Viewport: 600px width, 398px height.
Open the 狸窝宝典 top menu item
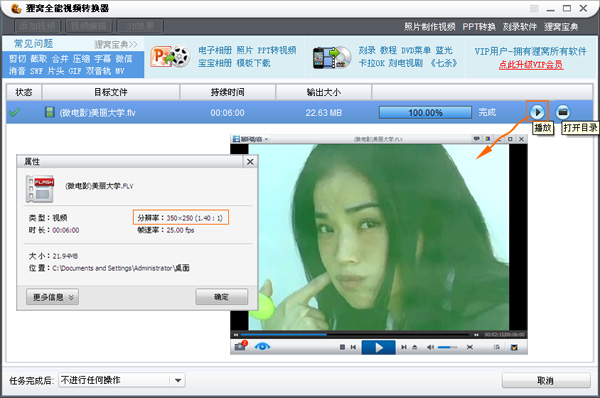(x=561, y=27)
